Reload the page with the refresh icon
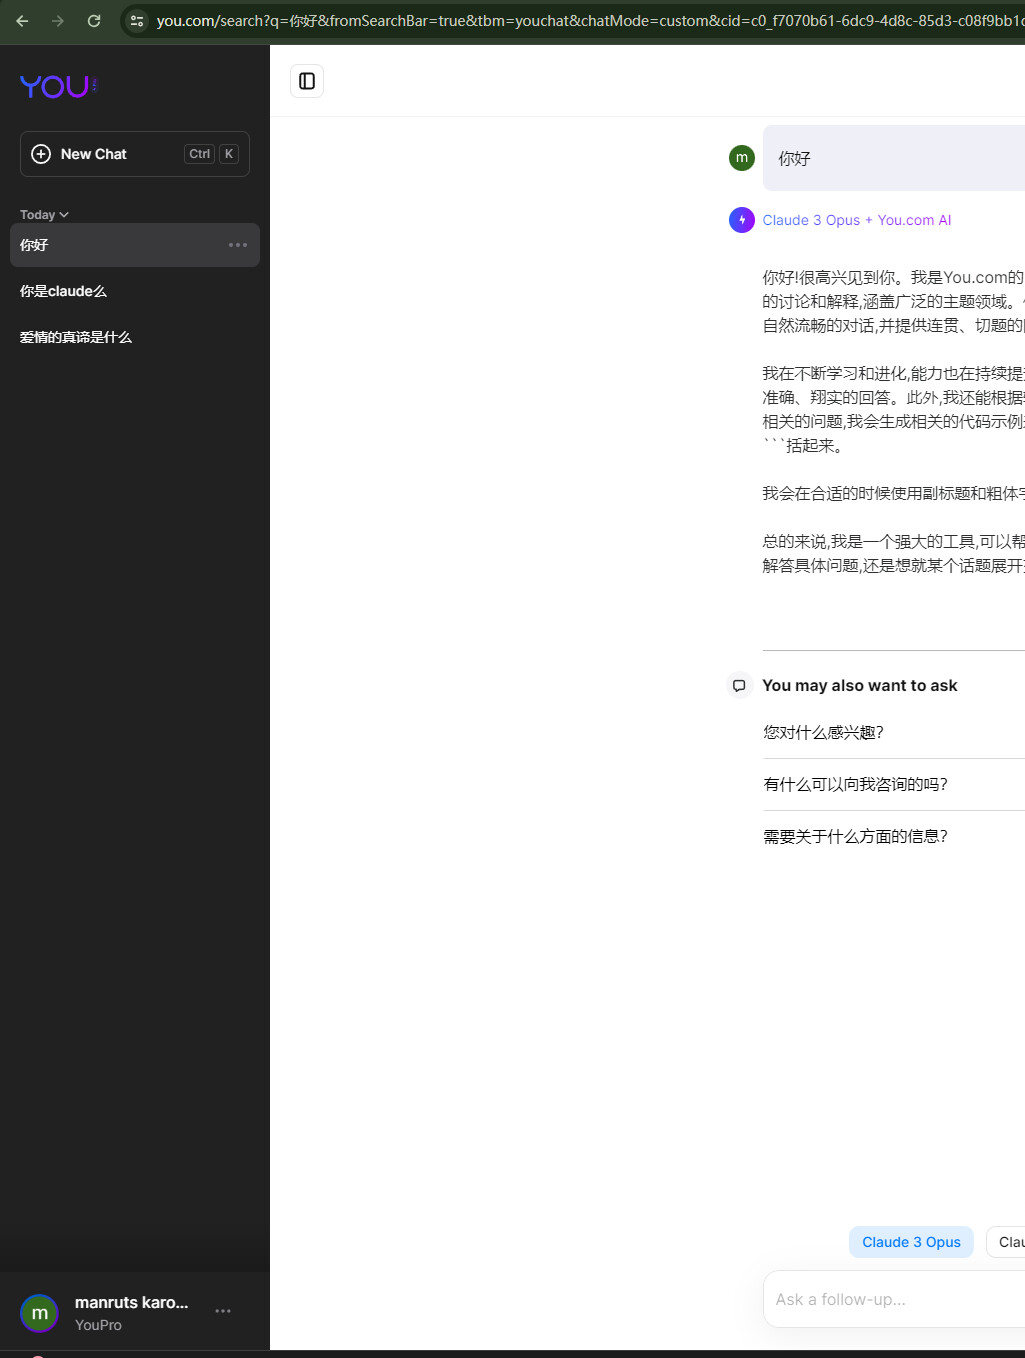This screenshot has width=1025, height=1358. tap(93, 20)
